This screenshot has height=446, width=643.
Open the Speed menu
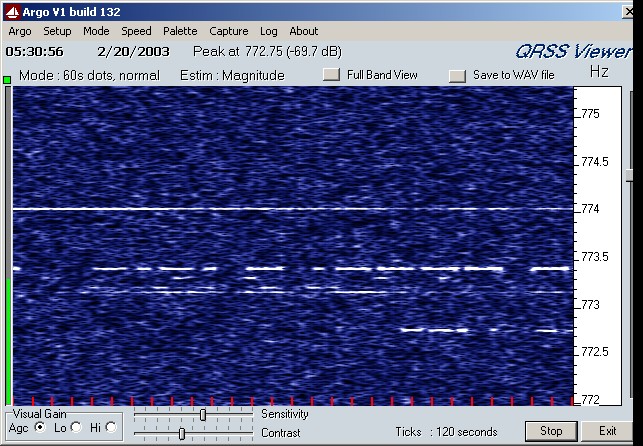coord(136,31)
